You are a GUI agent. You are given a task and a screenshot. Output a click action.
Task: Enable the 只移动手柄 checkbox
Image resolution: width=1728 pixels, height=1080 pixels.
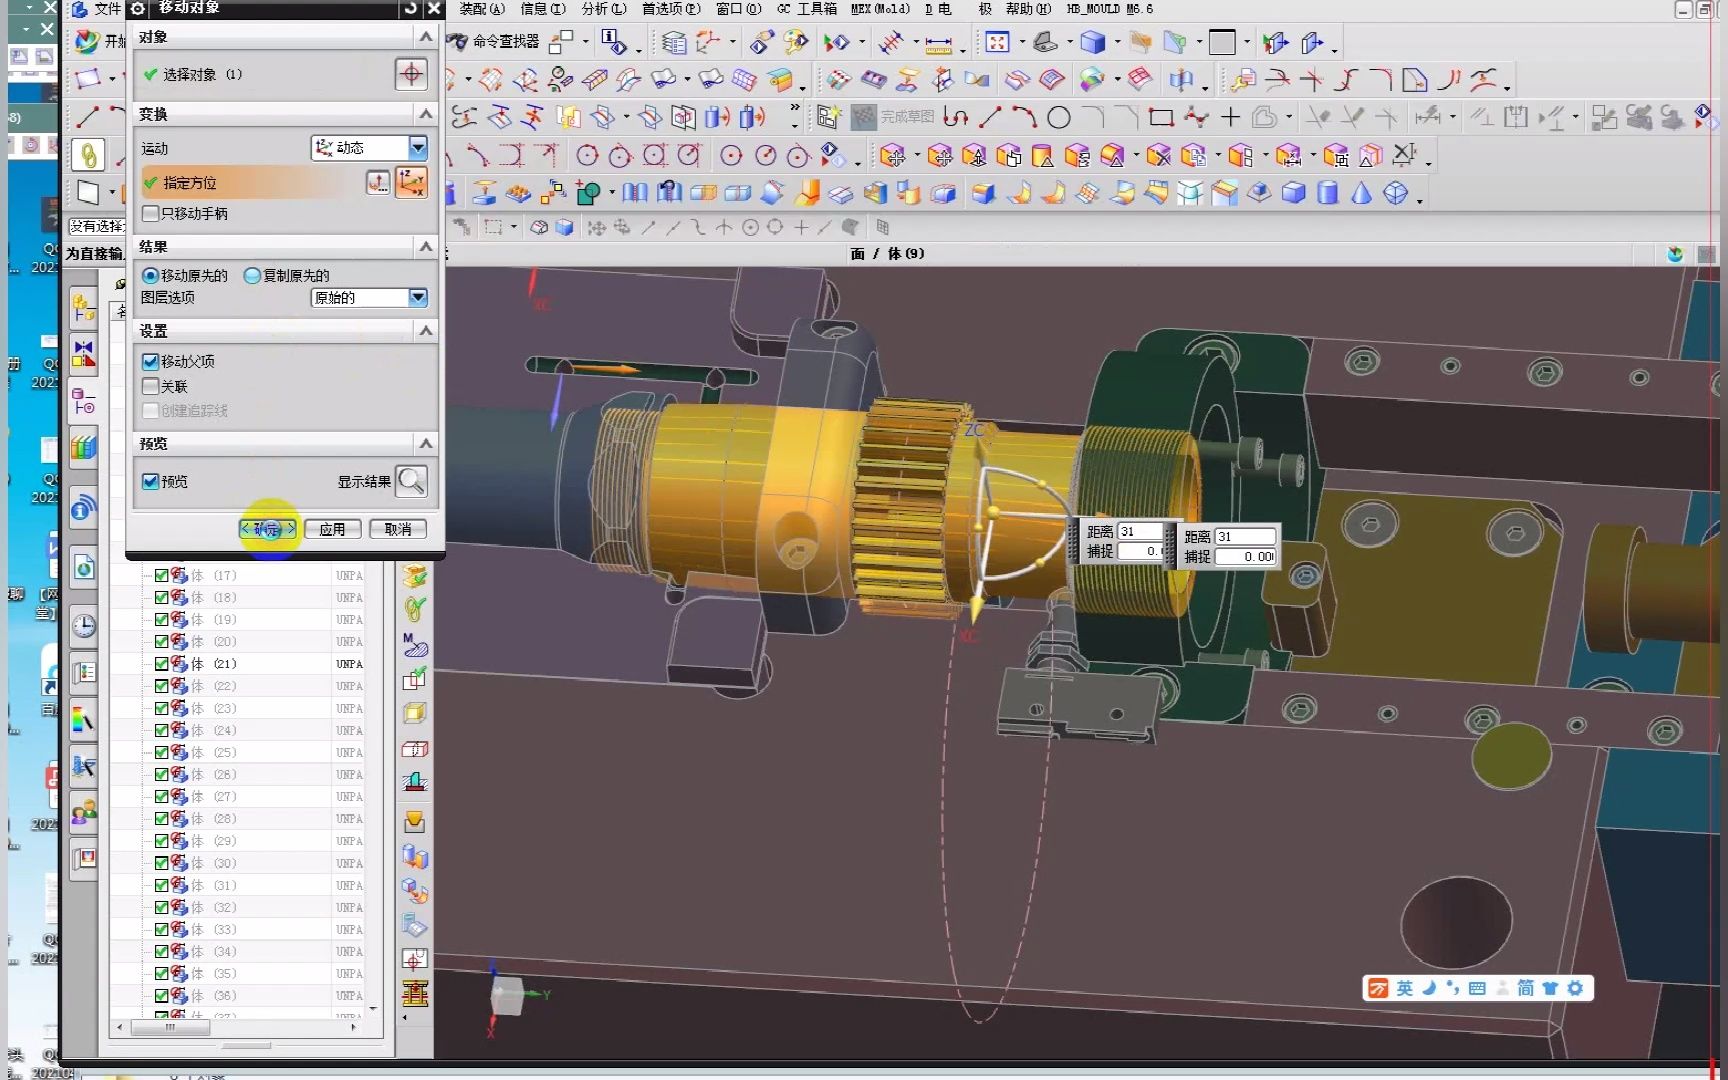pos(151,213)
